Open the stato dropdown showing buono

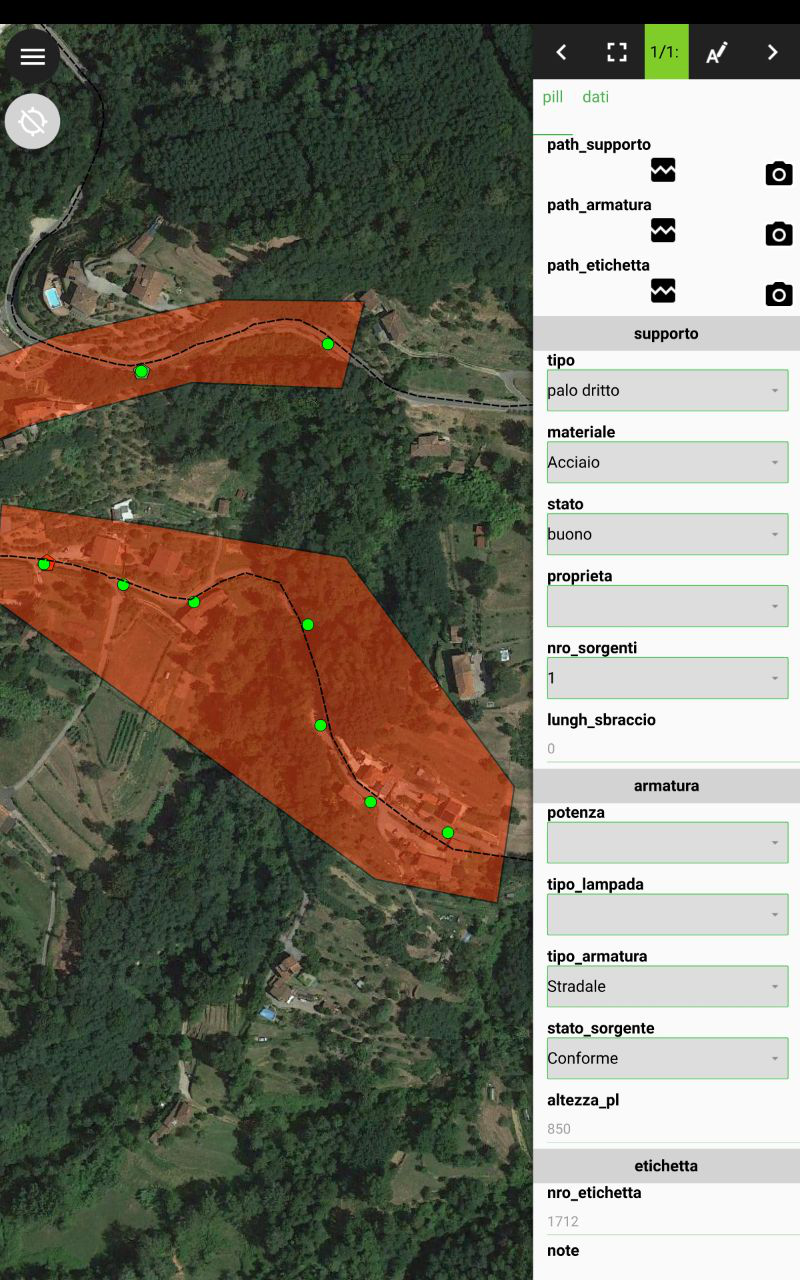point(667,534)
